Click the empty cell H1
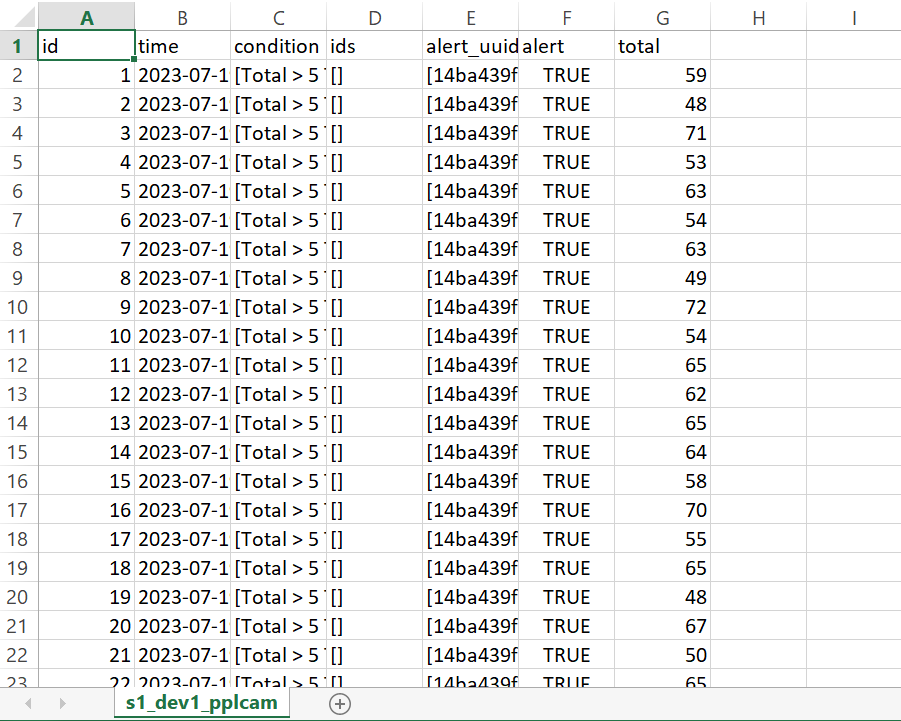 pos(758,46)
